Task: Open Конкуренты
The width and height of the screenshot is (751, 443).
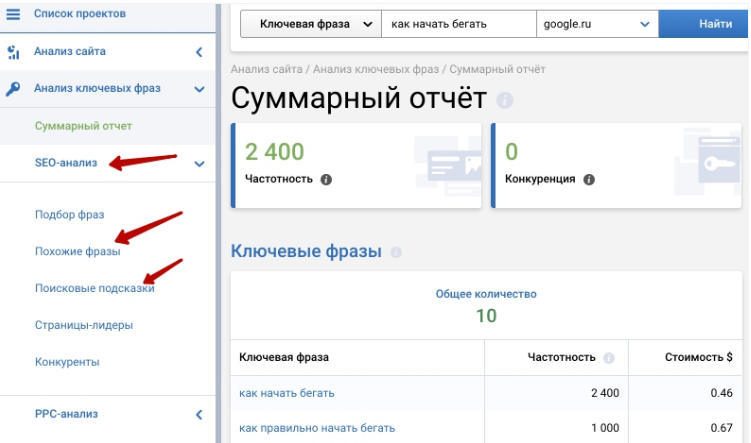Action: 67,362
